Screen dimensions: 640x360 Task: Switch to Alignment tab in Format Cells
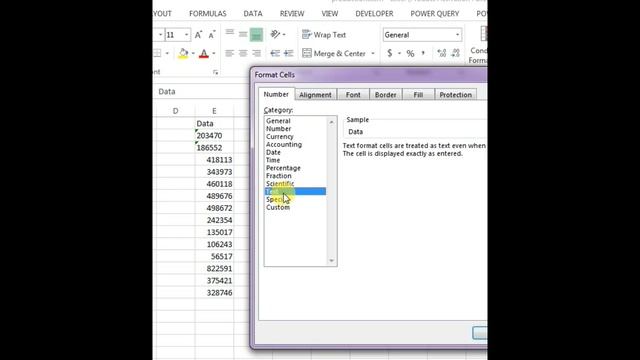316,95
